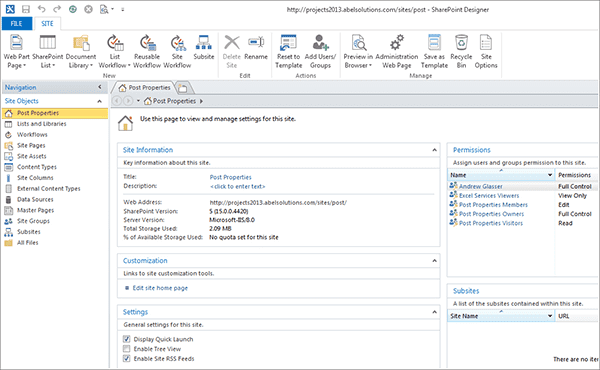Select the Andrew Glasser permission entry
This screenshot has height=370, width=600.
[x=481, y=186]
